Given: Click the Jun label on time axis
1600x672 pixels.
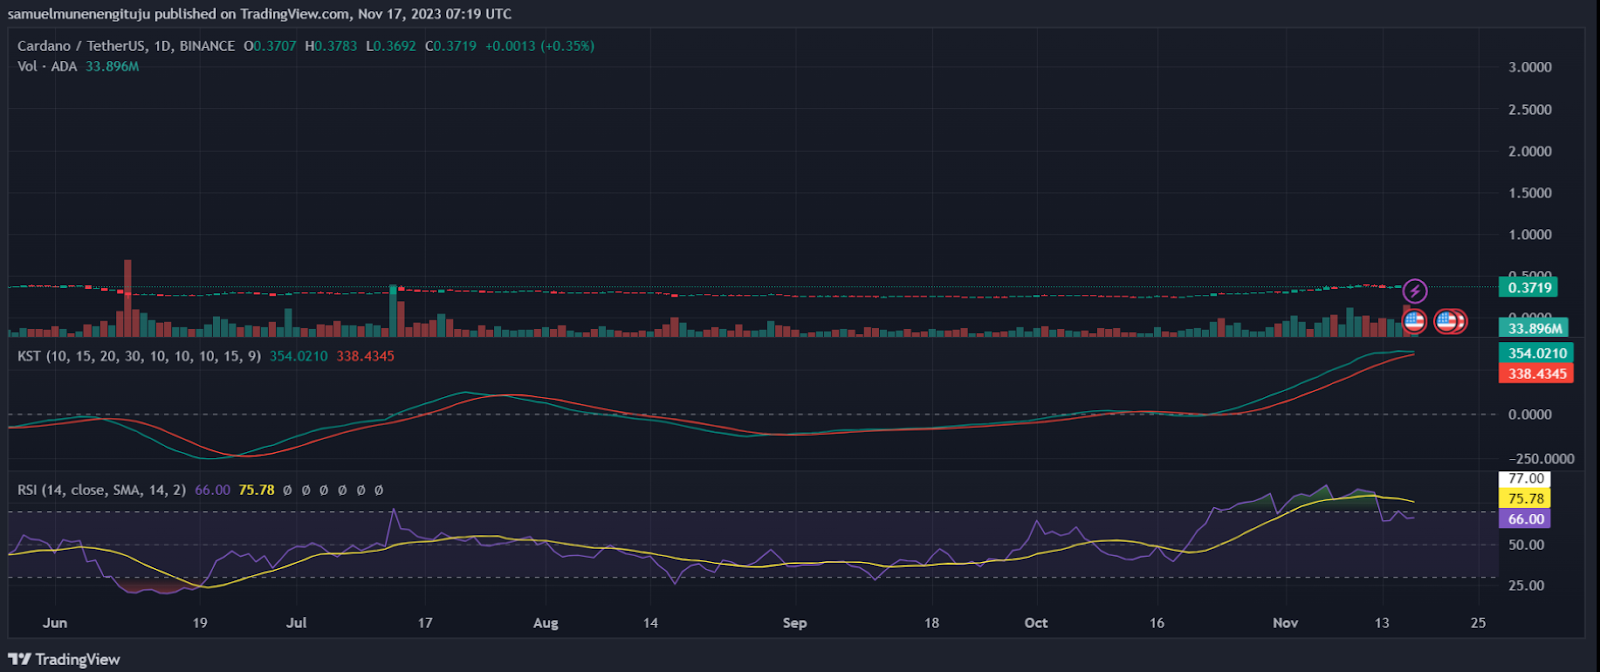Looking at the screenshot, I should 55,623.
